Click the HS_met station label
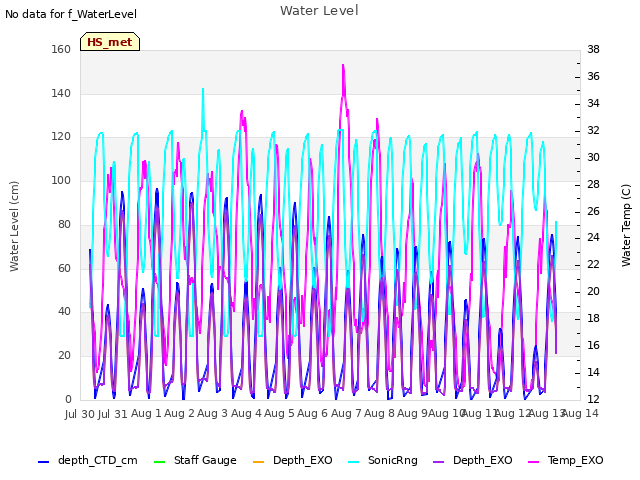Viewport: 640px width, 480px height. point(110,42)
